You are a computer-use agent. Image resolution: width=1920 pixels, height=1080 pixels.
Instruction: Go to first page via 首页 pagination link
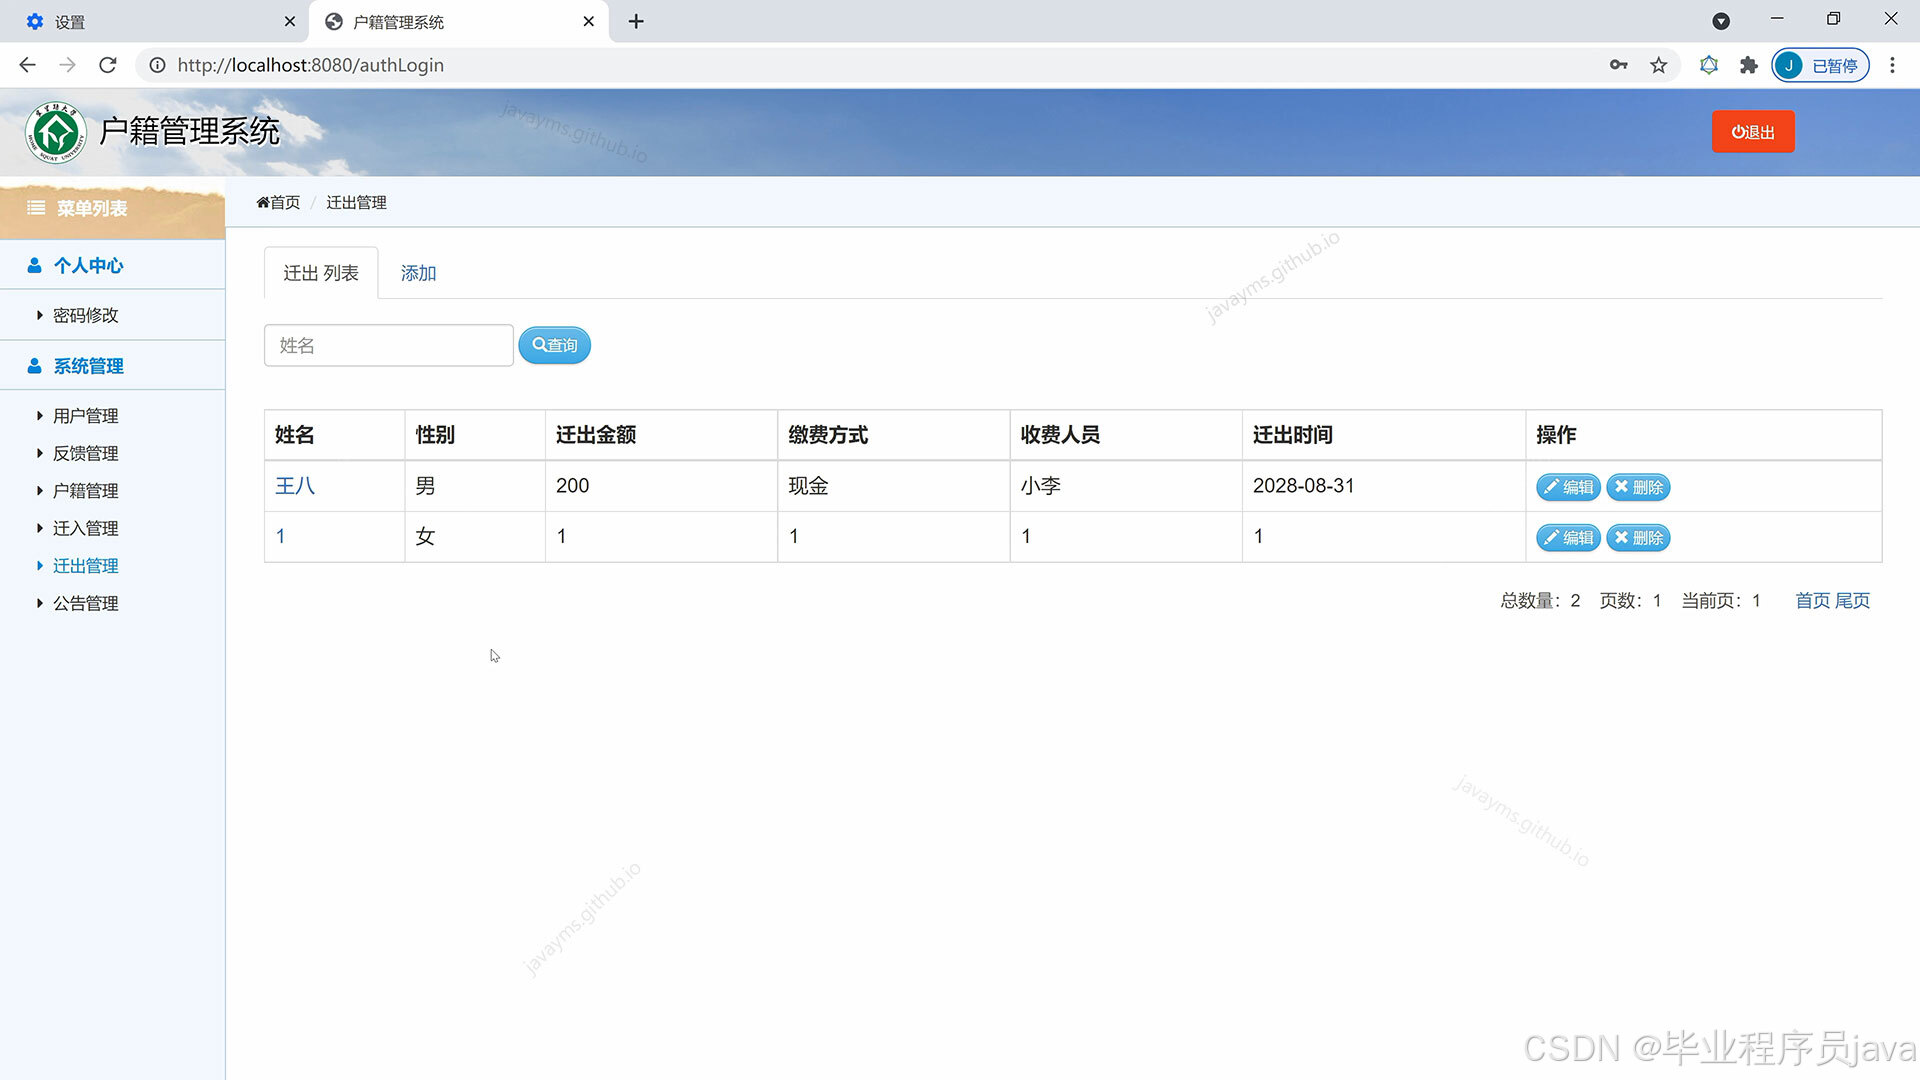[1812, 600]
